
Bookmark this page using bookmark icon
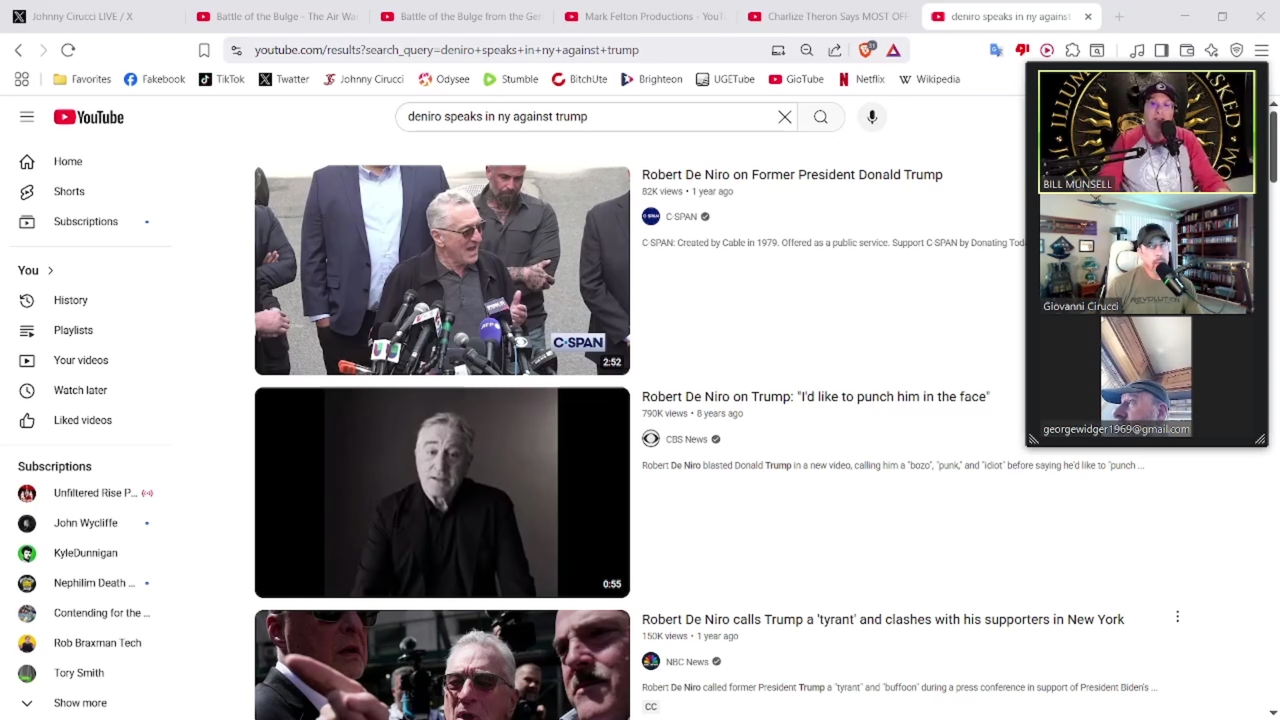point(204,50)
